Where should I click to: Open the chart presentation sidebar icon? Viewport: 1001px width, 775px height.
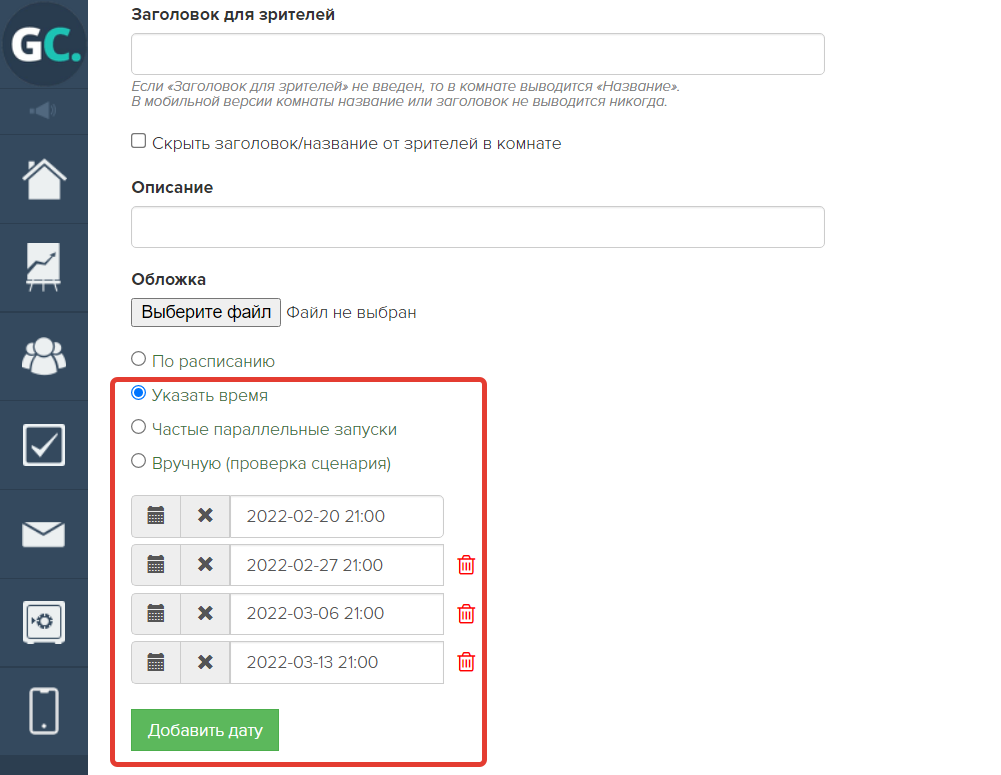coord(44,267)
